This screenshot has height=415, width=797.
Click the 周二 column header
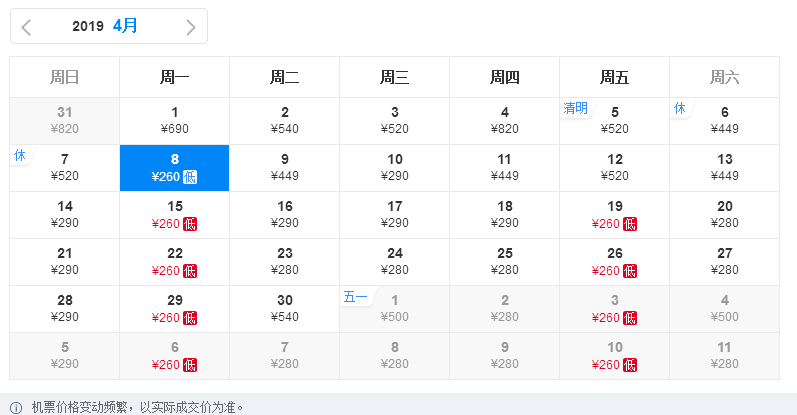click(x=285, y=77)
